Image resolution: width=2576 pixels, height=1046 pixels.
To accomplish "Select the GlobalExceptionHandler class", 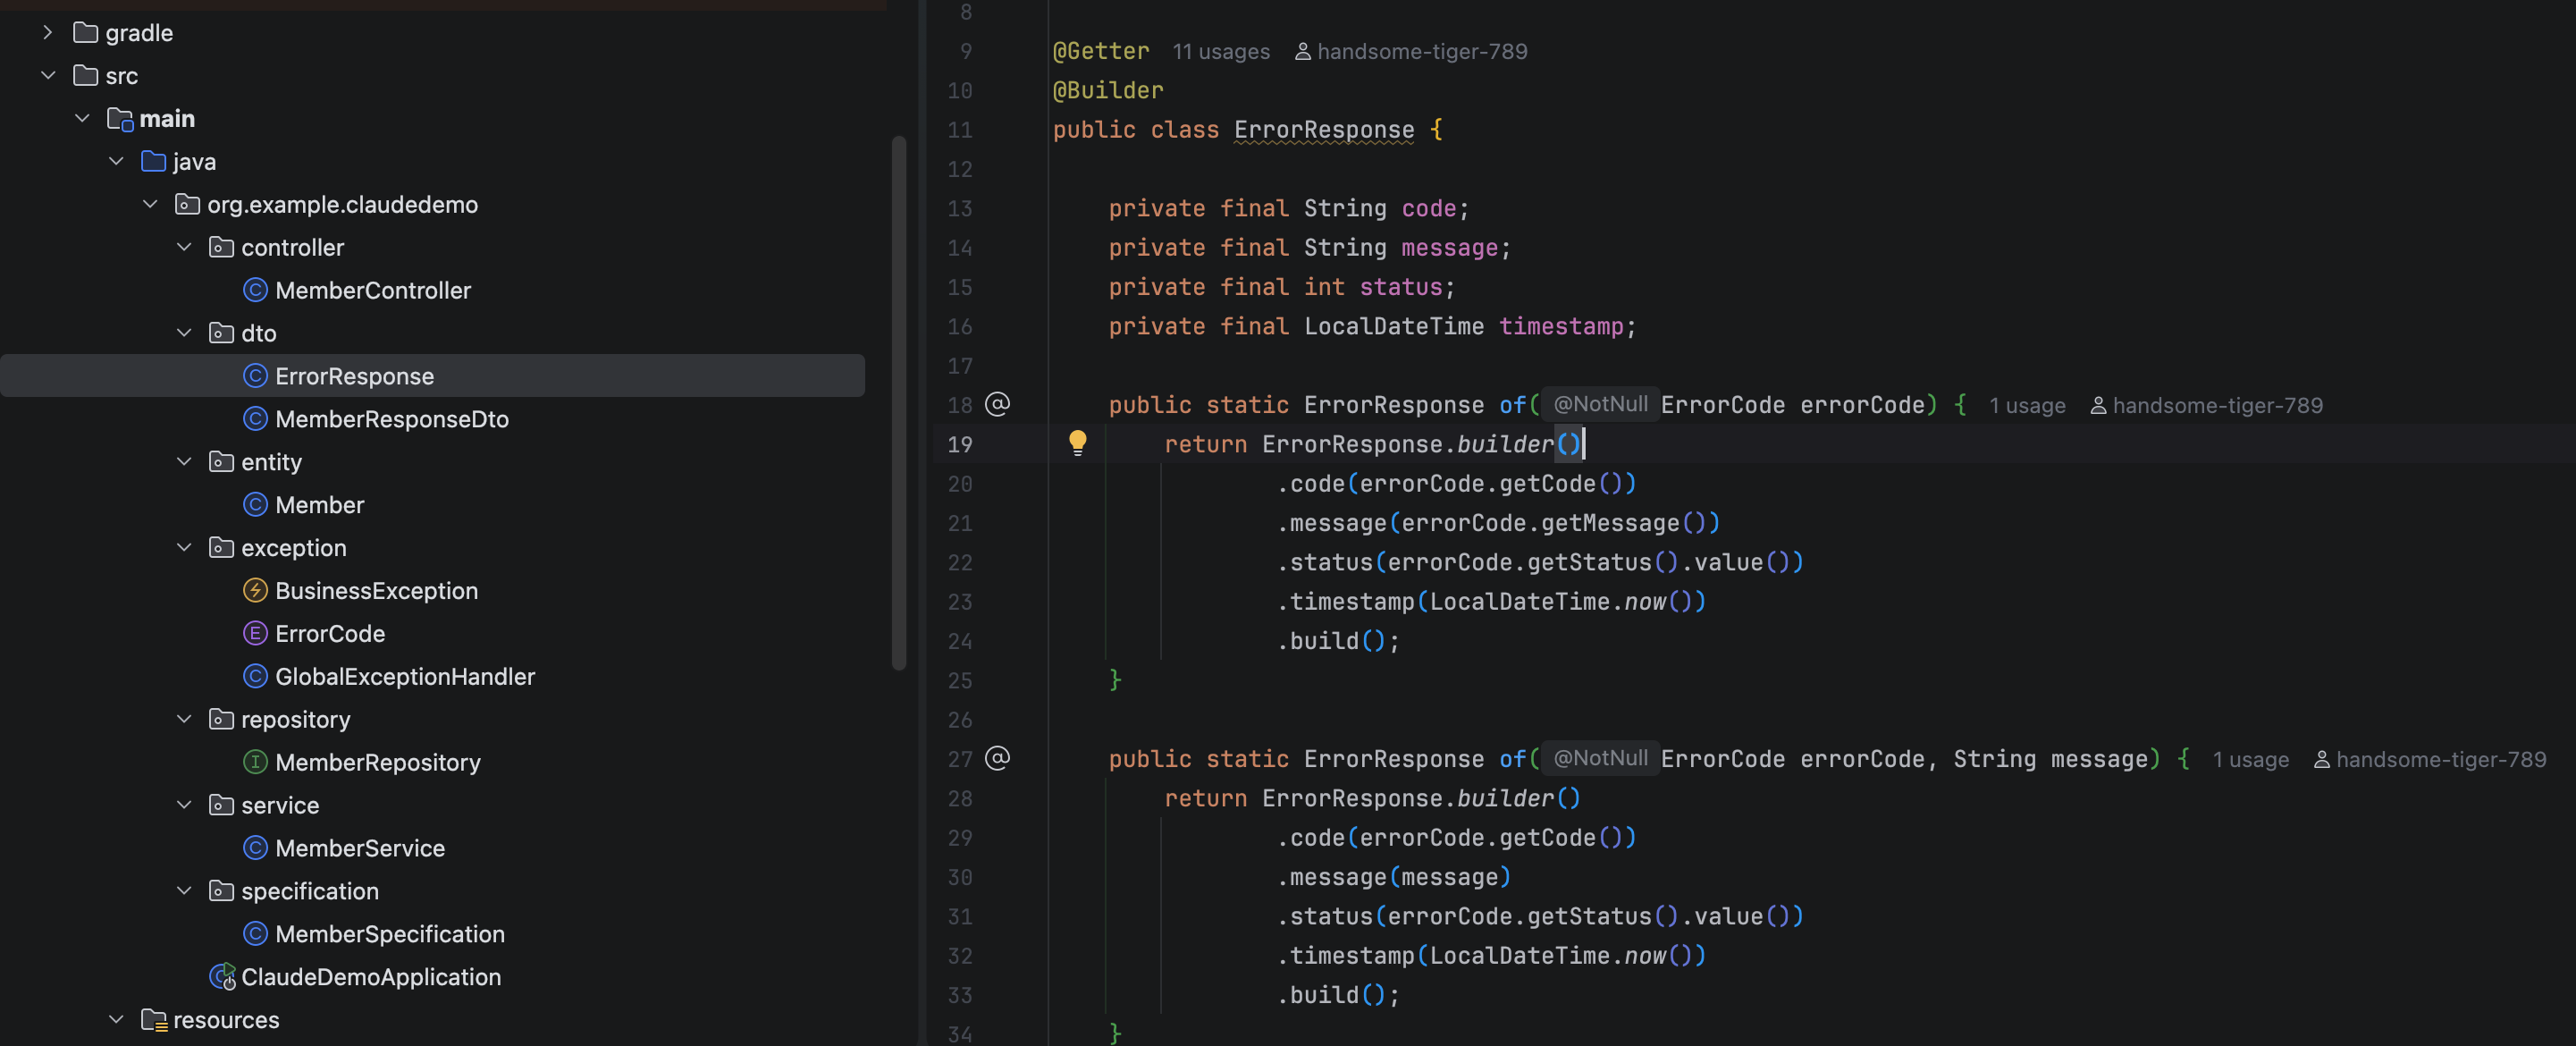I will click(404, 677).
